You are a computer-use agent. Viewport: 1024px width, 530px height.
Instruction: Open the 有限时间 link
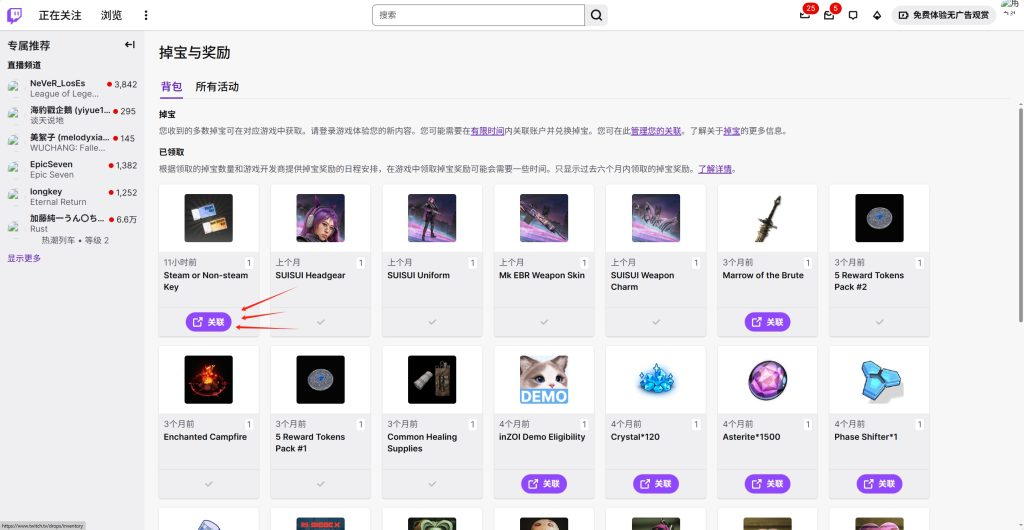click(x=487, y=131)
